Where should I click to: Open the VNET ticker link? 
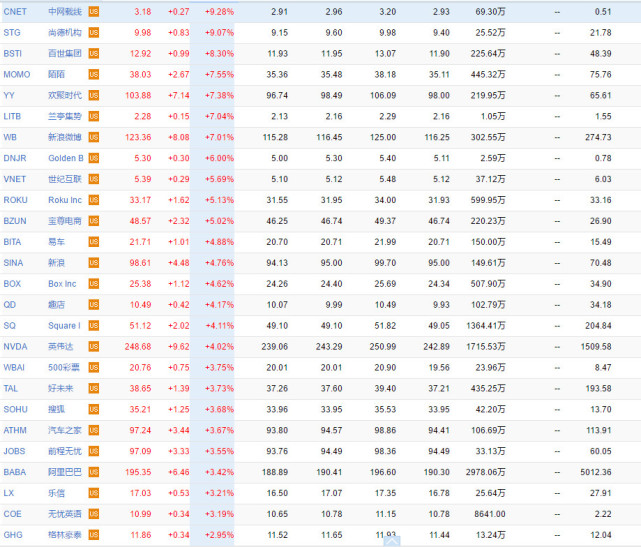tap(15, 179)
